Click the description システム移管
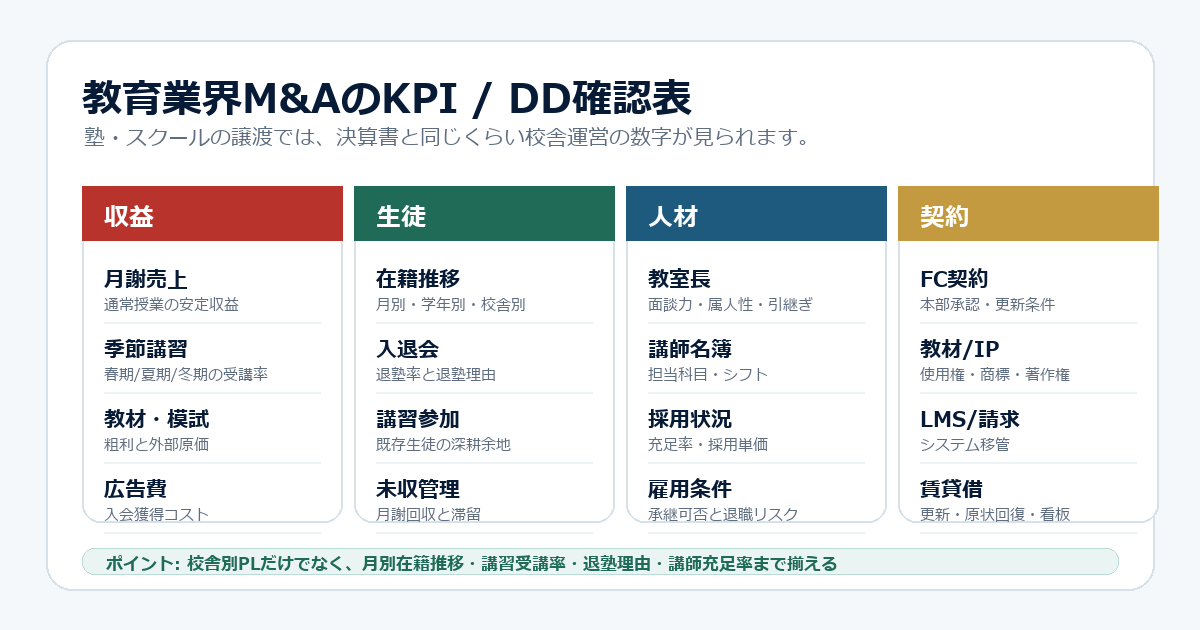Screen dimensions: 1200x630 pos(965,445)
